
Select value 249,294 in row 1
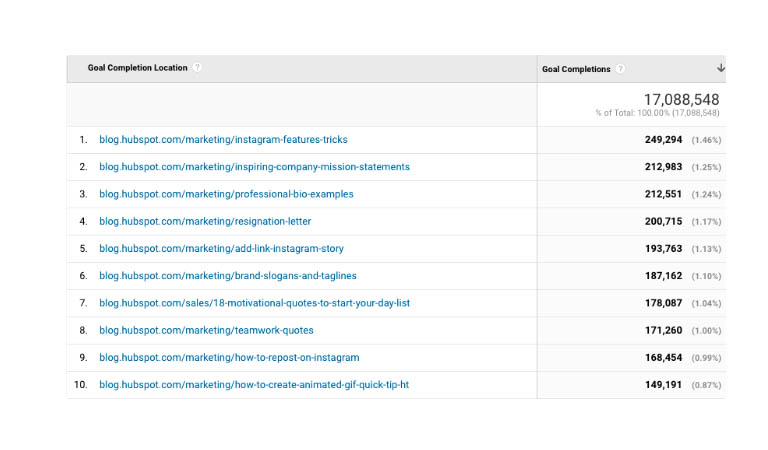(663, 140)
